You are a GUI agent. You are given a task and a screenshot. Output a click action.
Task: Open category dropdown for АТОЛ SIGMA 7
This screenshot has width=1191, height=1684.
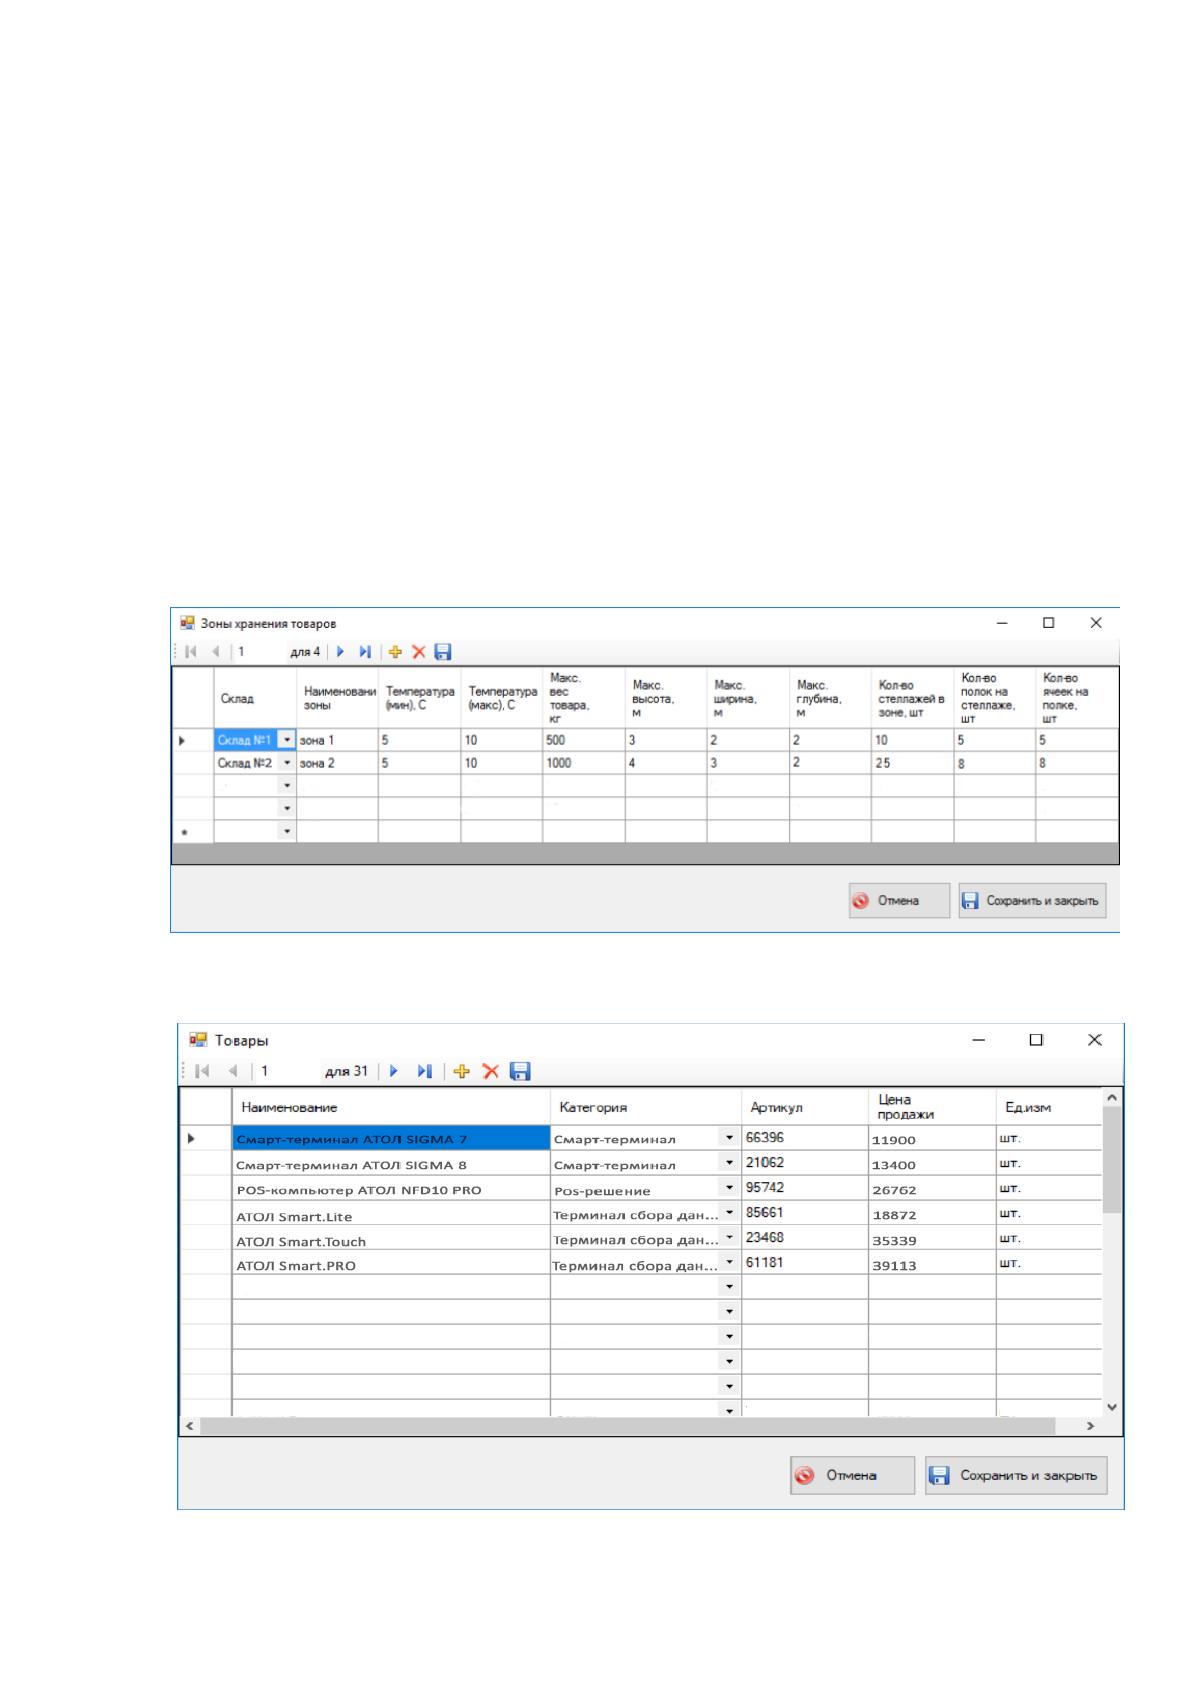[729, 1138]
